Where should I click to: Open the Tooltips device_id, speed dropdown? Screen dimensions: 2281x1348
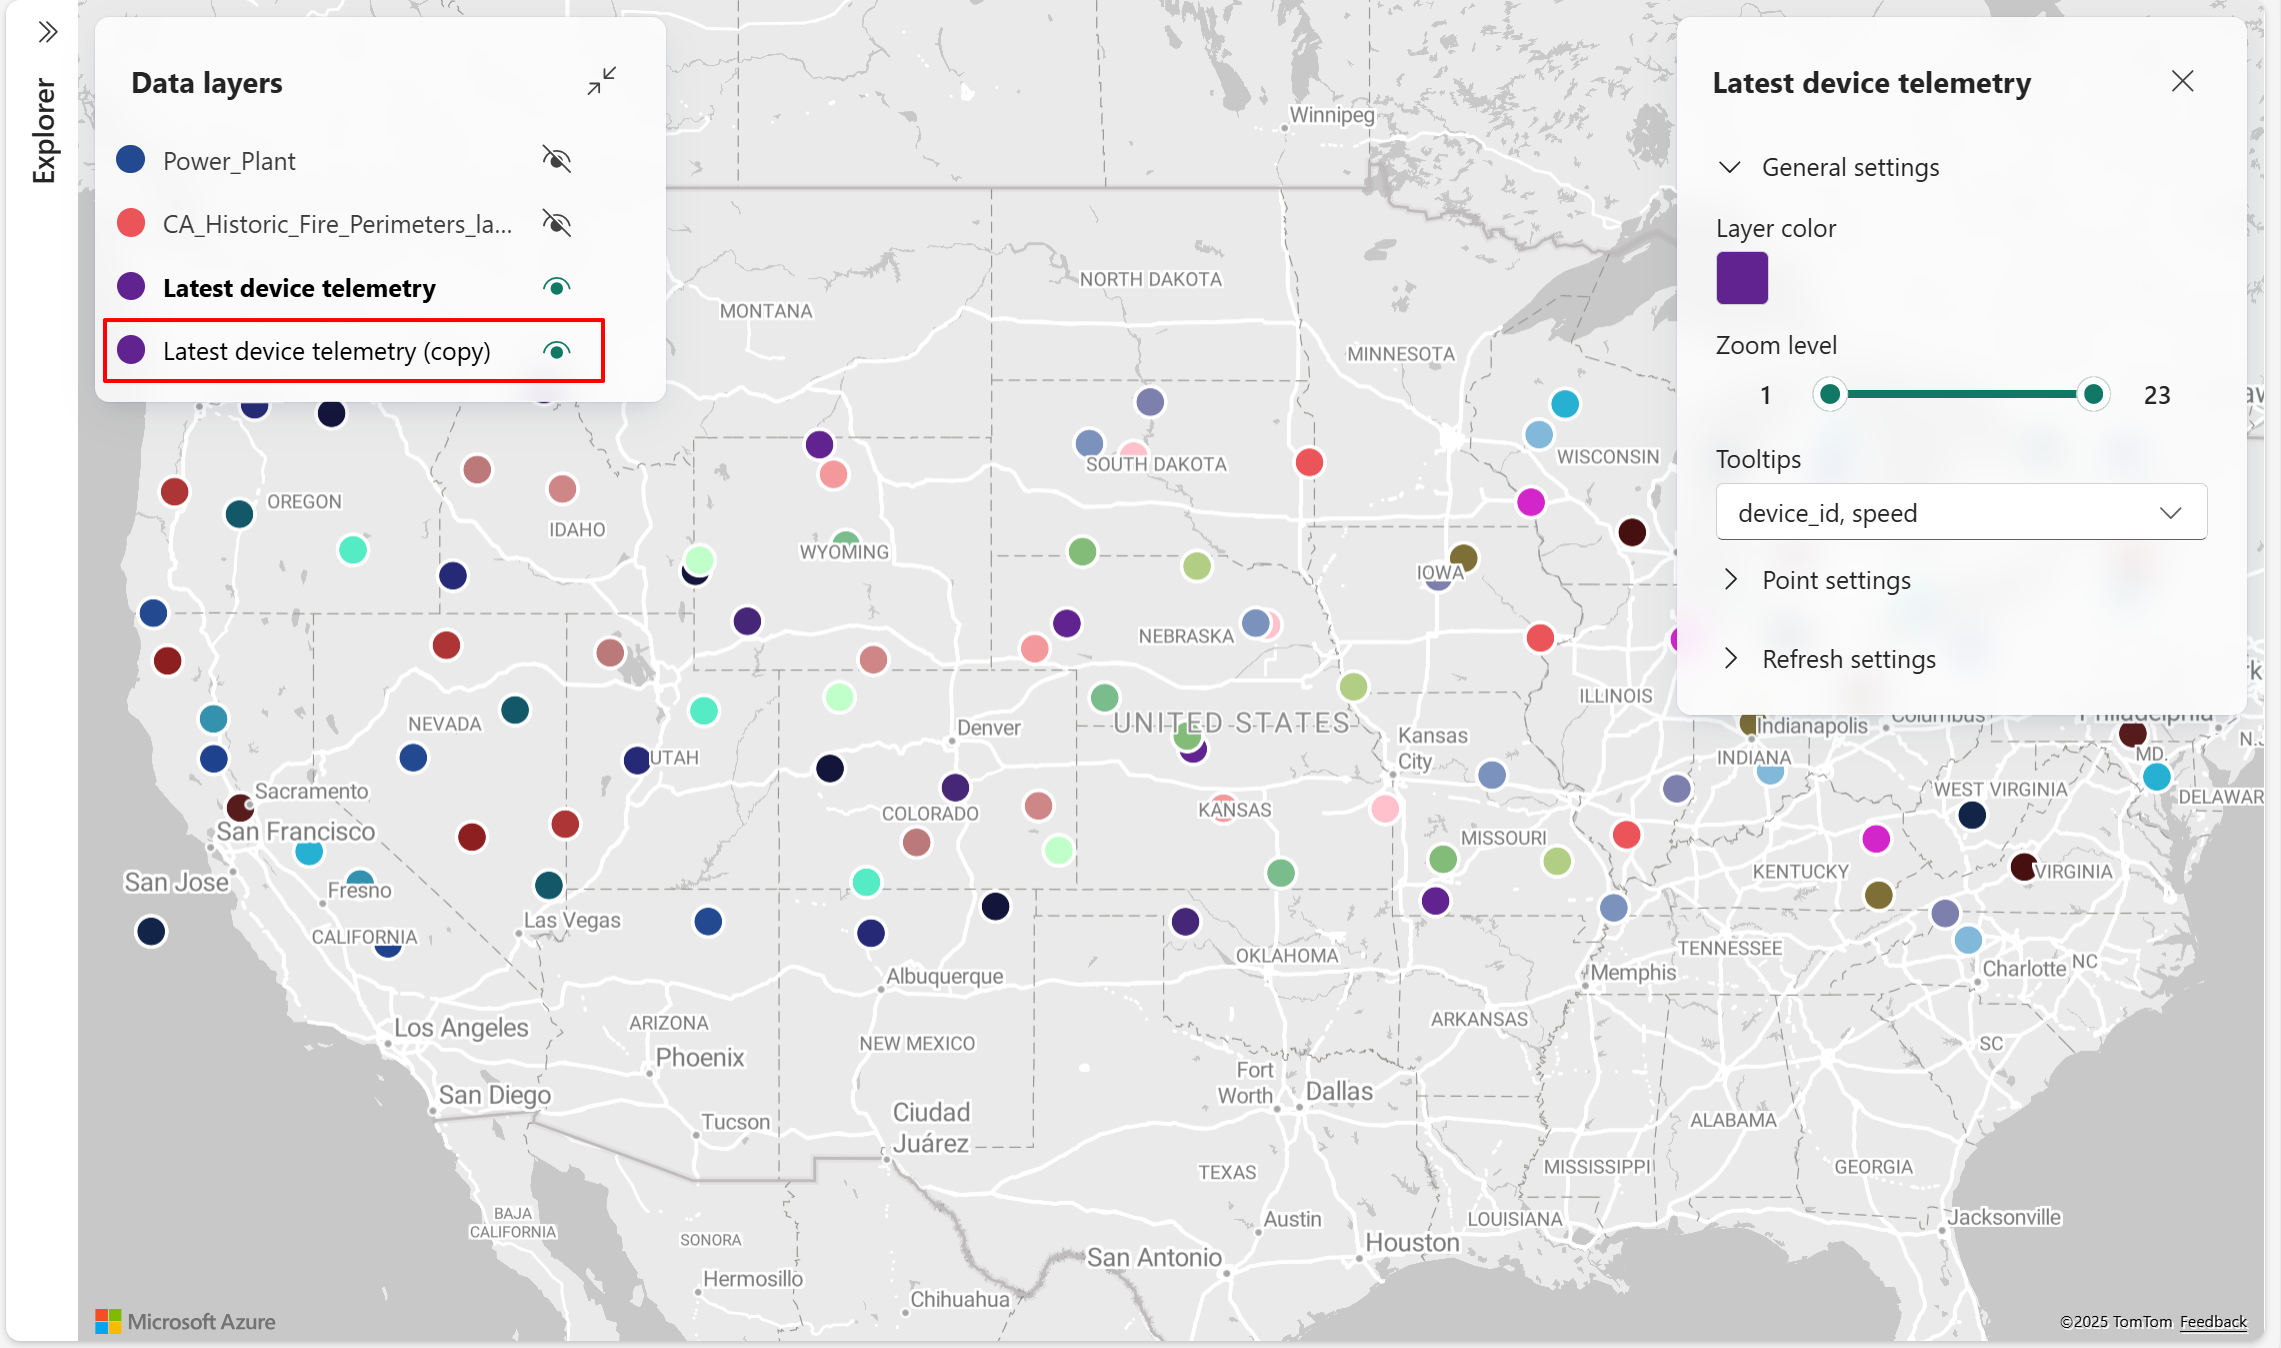tap(1960, 513)
